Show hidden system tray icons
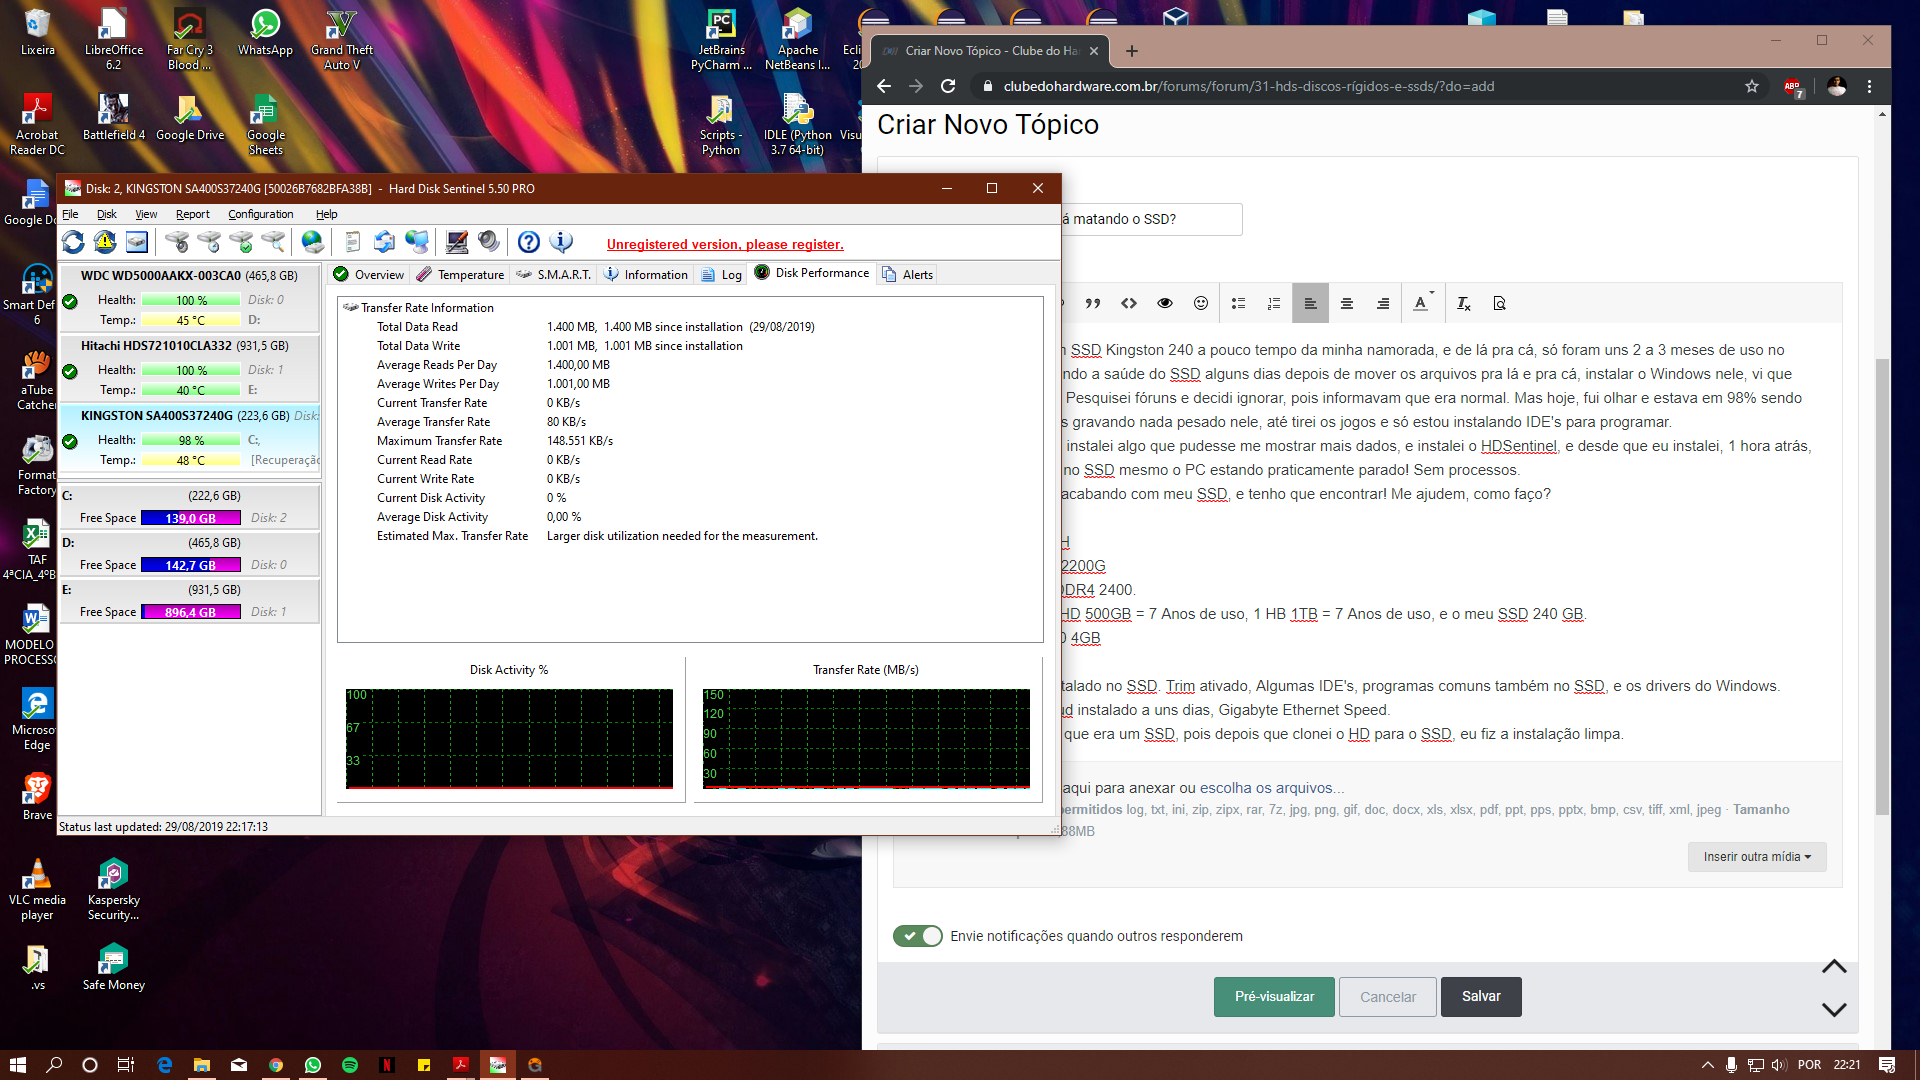 click(x=1707, y=1065)
